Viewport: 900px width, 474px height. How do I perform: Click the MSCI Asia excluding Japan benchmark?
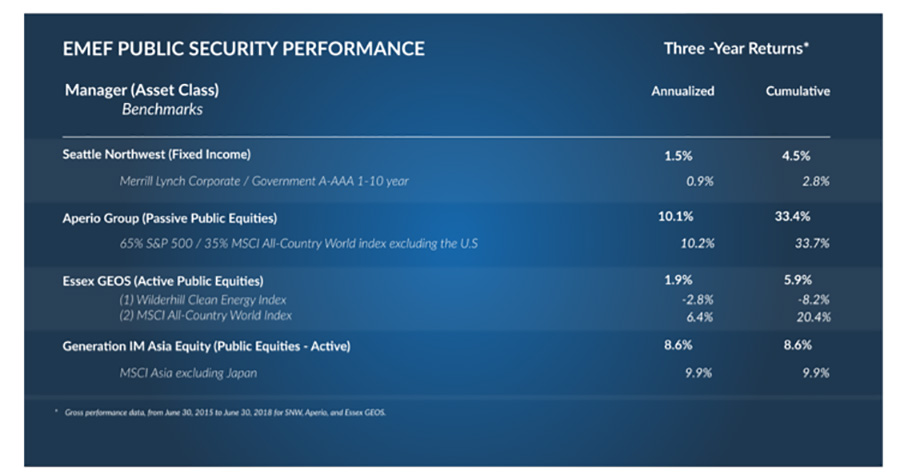click(x=188, y=373)
